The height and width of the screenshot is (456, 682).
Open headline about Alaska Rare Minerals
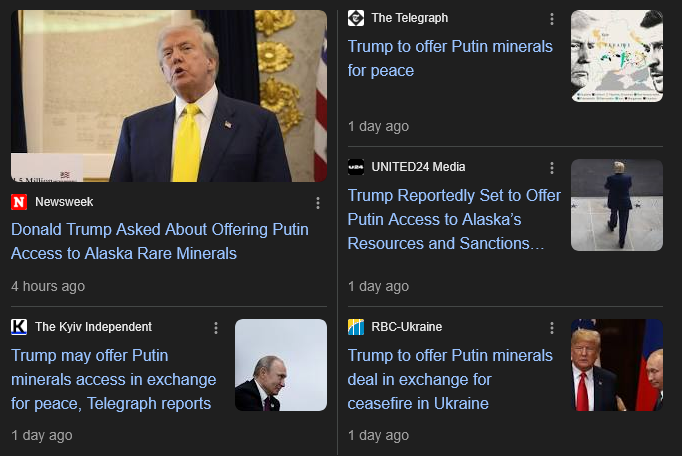160,241
